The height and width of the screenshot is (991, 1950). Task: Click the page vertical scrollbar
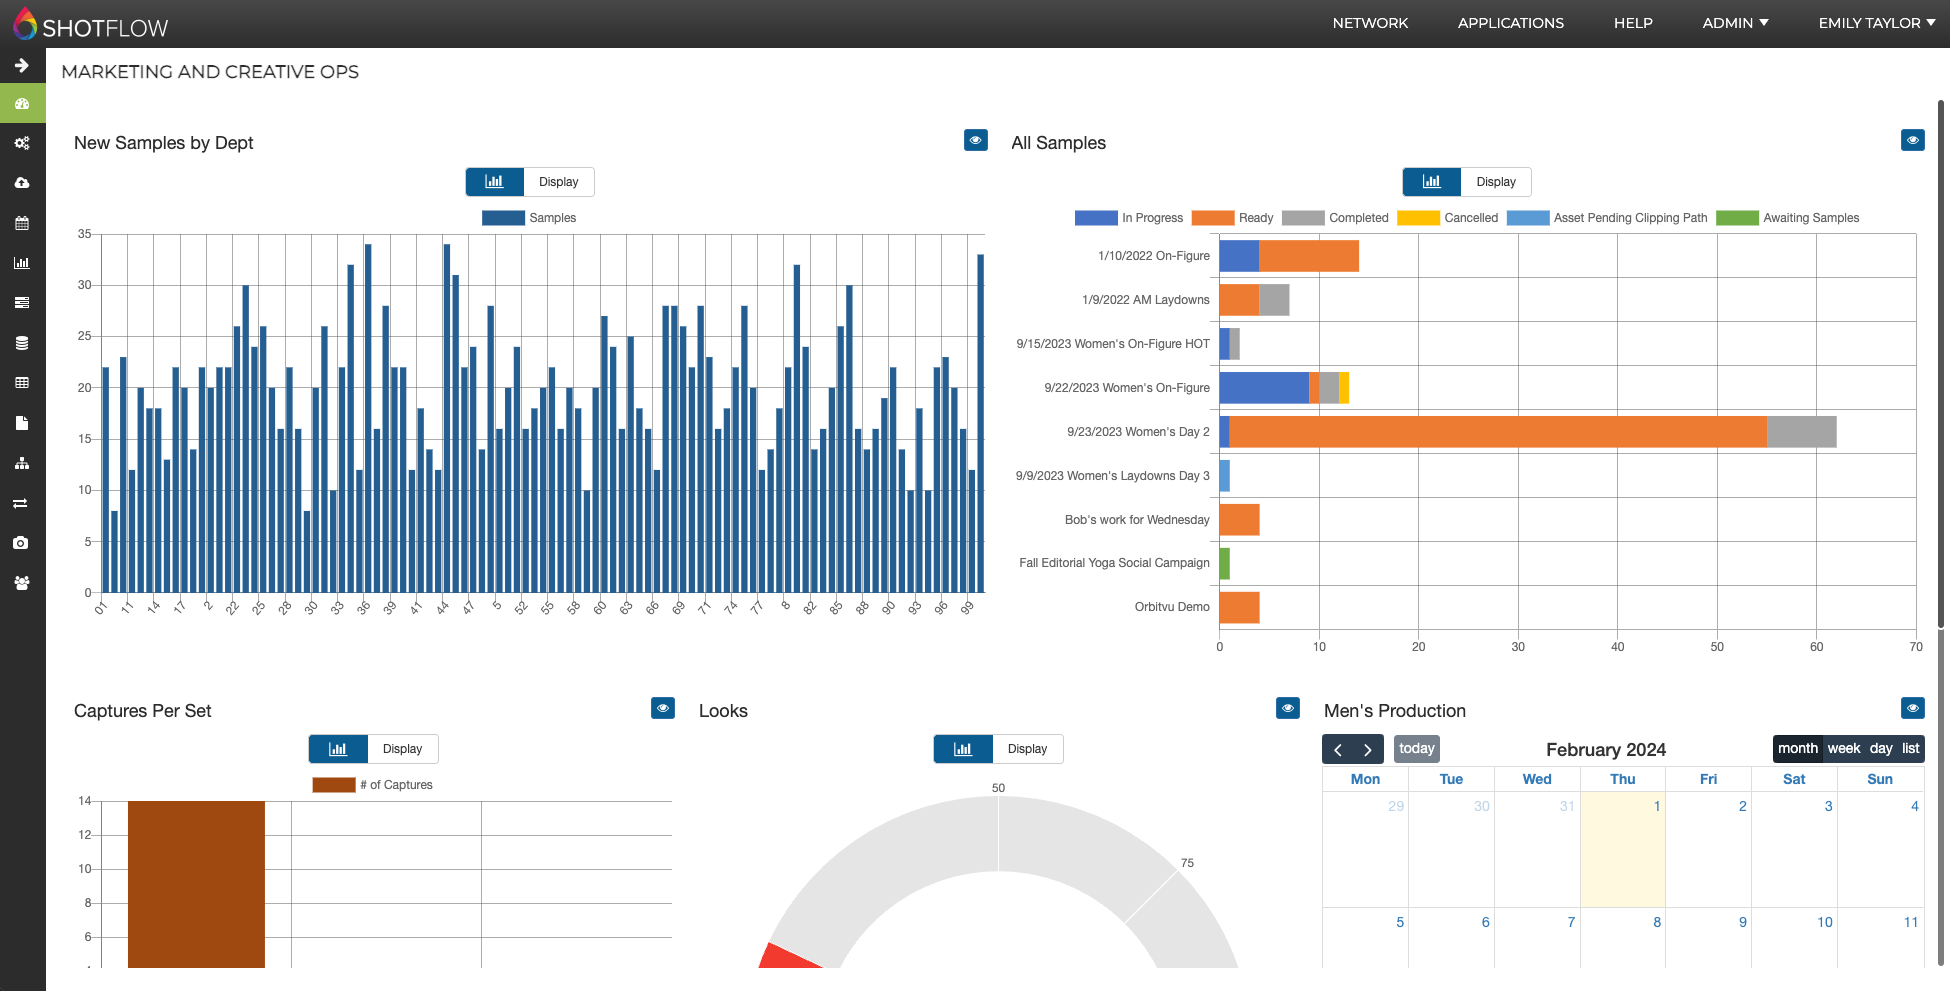tap(1941, 365)
